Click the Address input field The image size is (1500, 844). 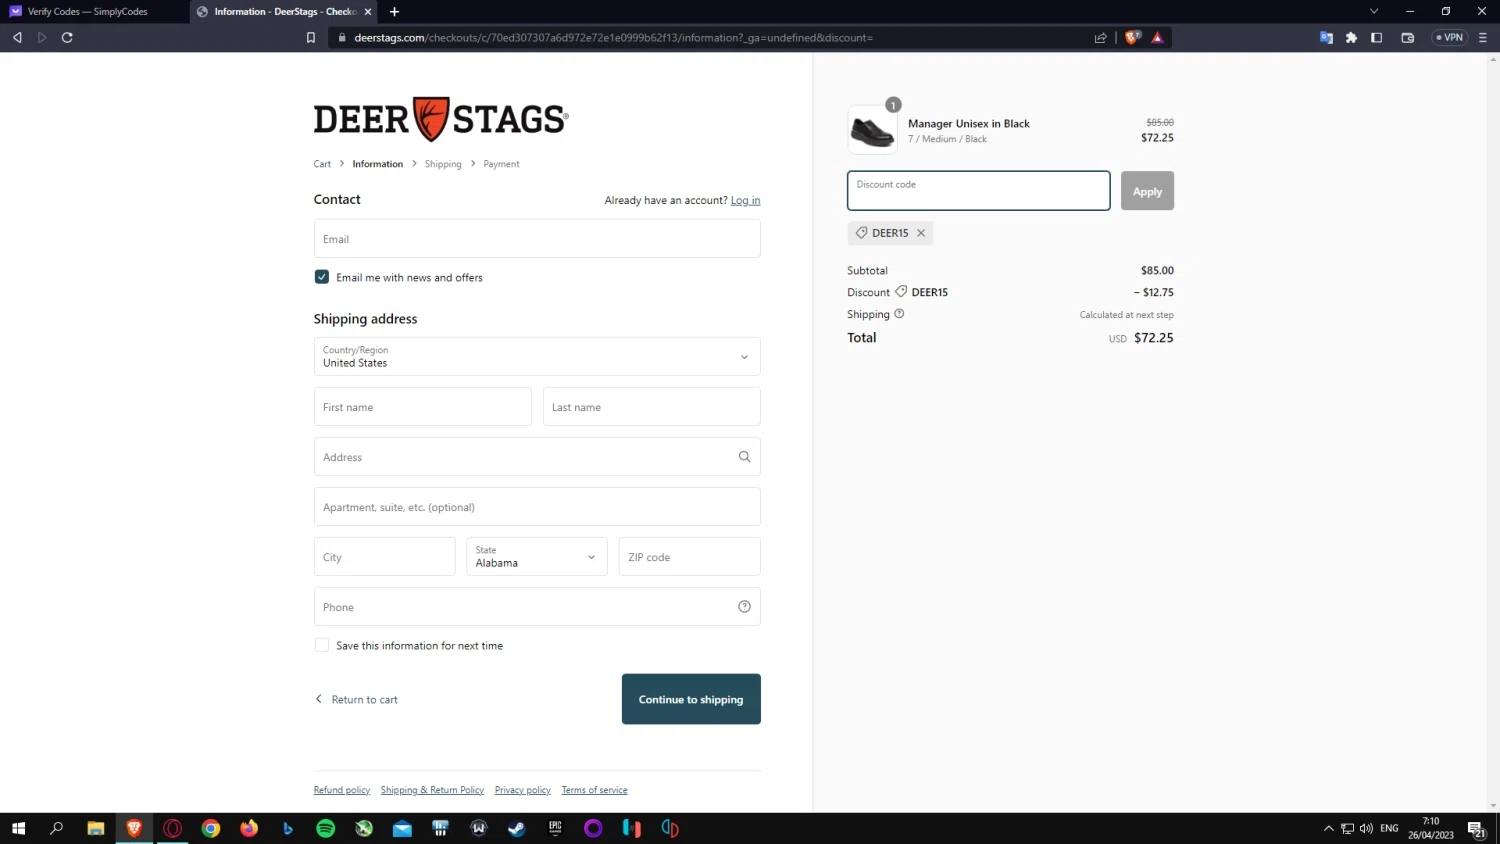click(x=537, y=457)
